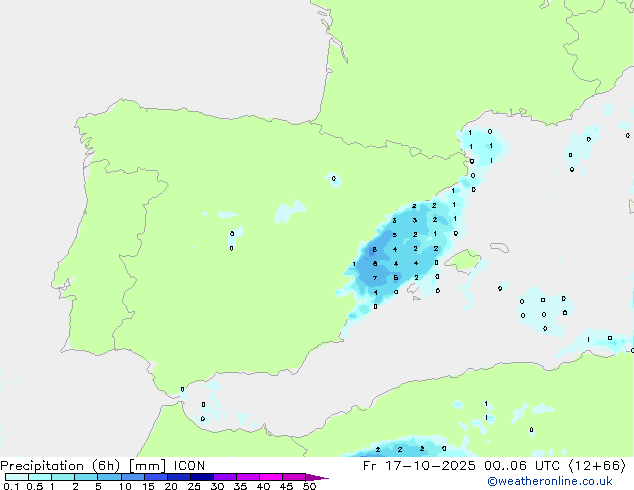
Task: Click the 0.5–1 mm legend color swatch
Action: pyautogui.click(x=40, y=477)
